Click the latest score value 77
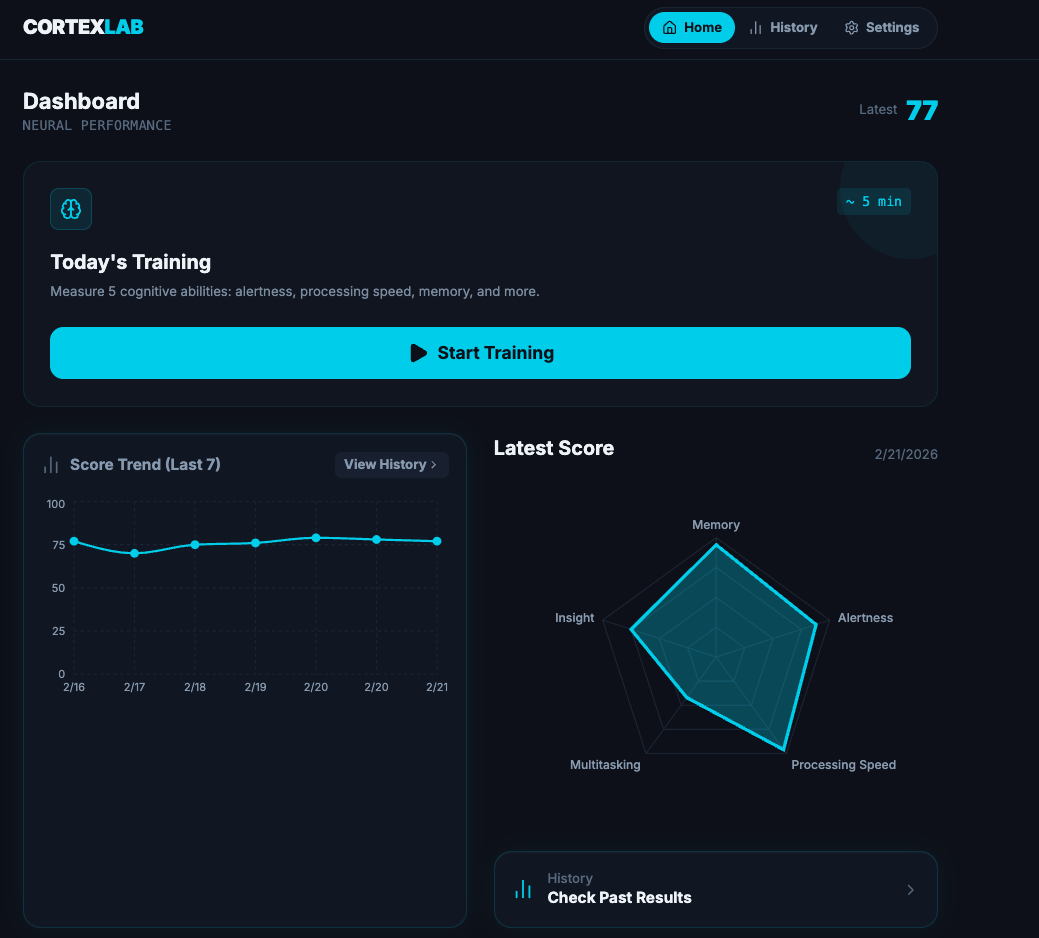Viewport: 1039px width, 938px height. pos(922,110)
